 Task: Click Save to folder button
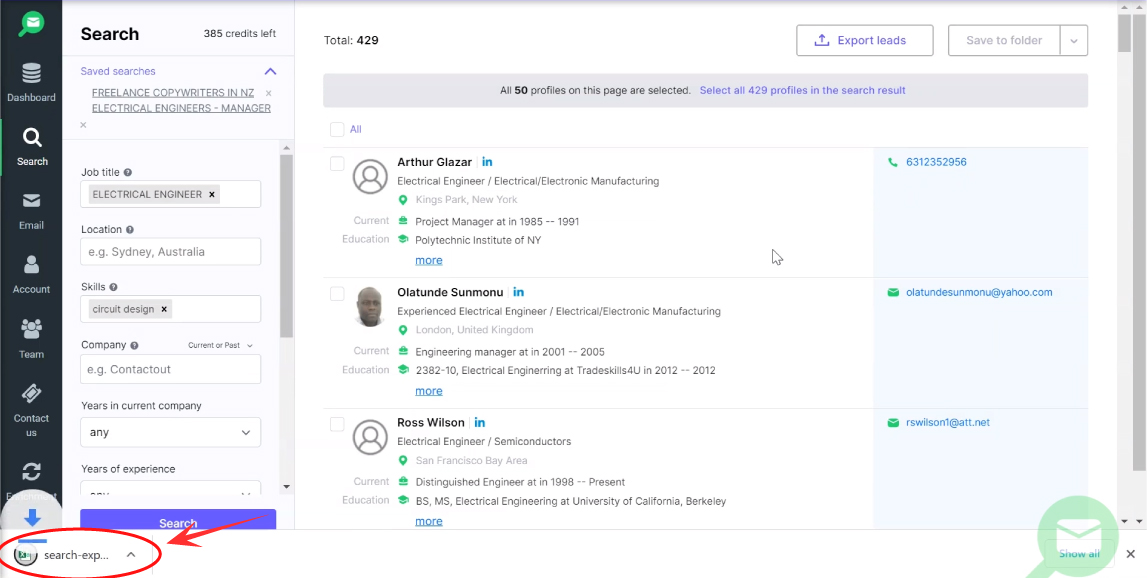coord(1004,41)
